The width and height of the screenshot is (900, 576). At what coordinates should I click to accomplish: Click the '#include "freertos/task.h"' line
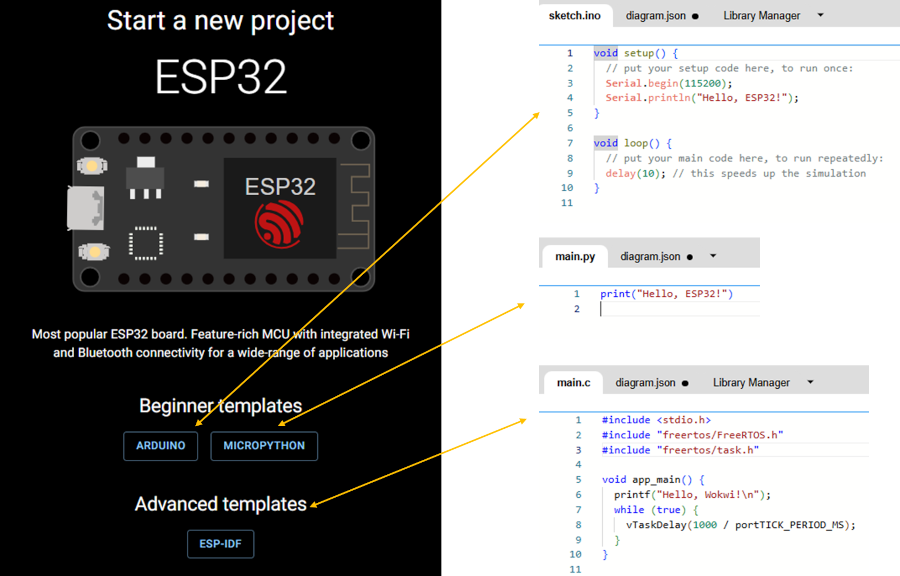[680, 450]
